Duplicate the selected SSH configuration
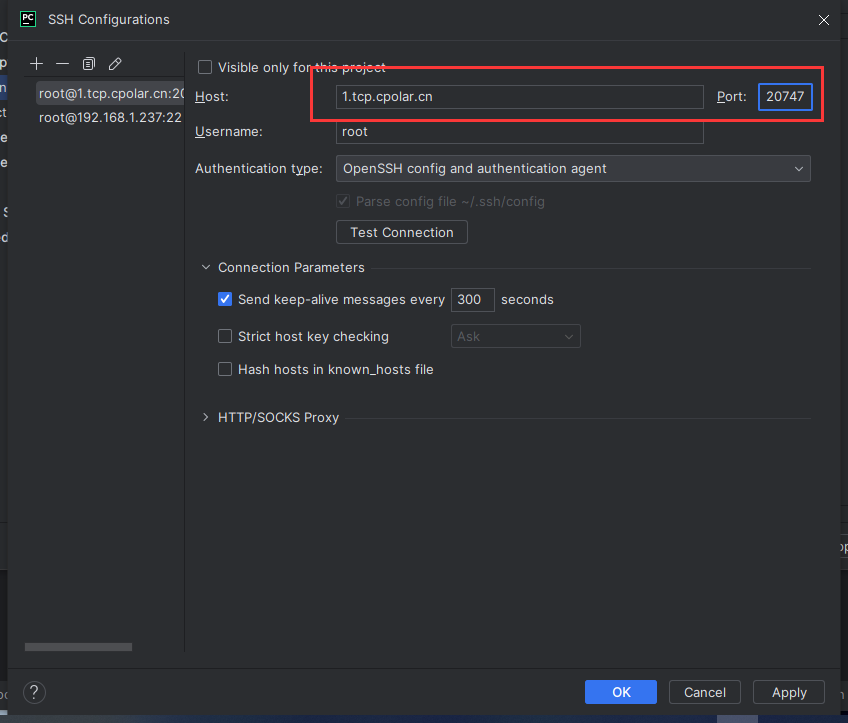Image resolution: width=848 pixels, height=723 pixels. click(89, 64)
